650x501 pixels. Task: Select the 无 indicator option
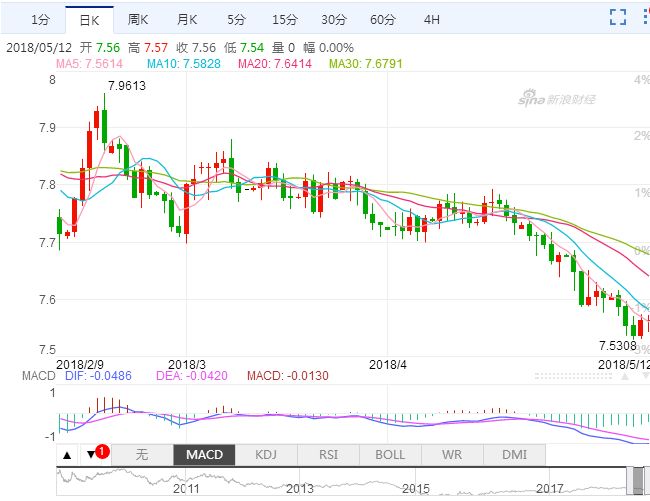tap(142, 455)
